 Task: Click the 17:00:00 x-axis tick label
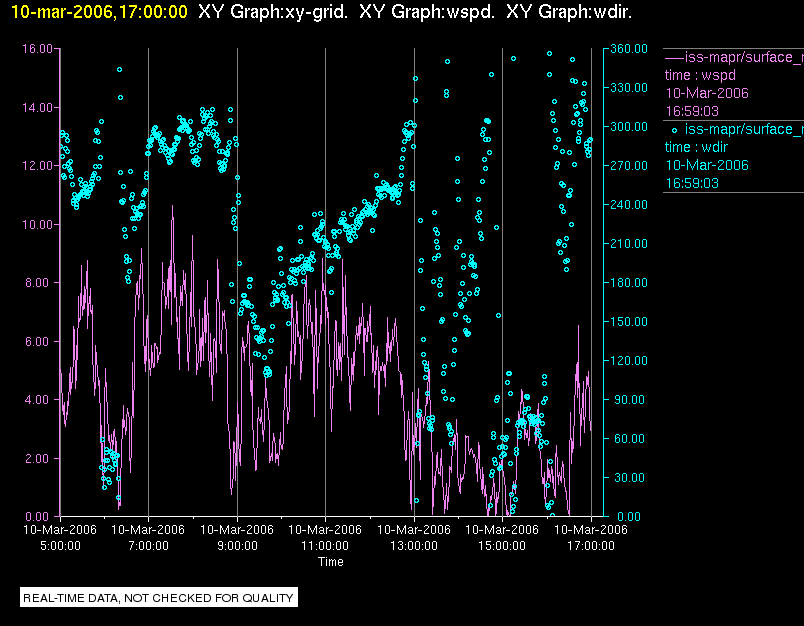tap(590, 546)
